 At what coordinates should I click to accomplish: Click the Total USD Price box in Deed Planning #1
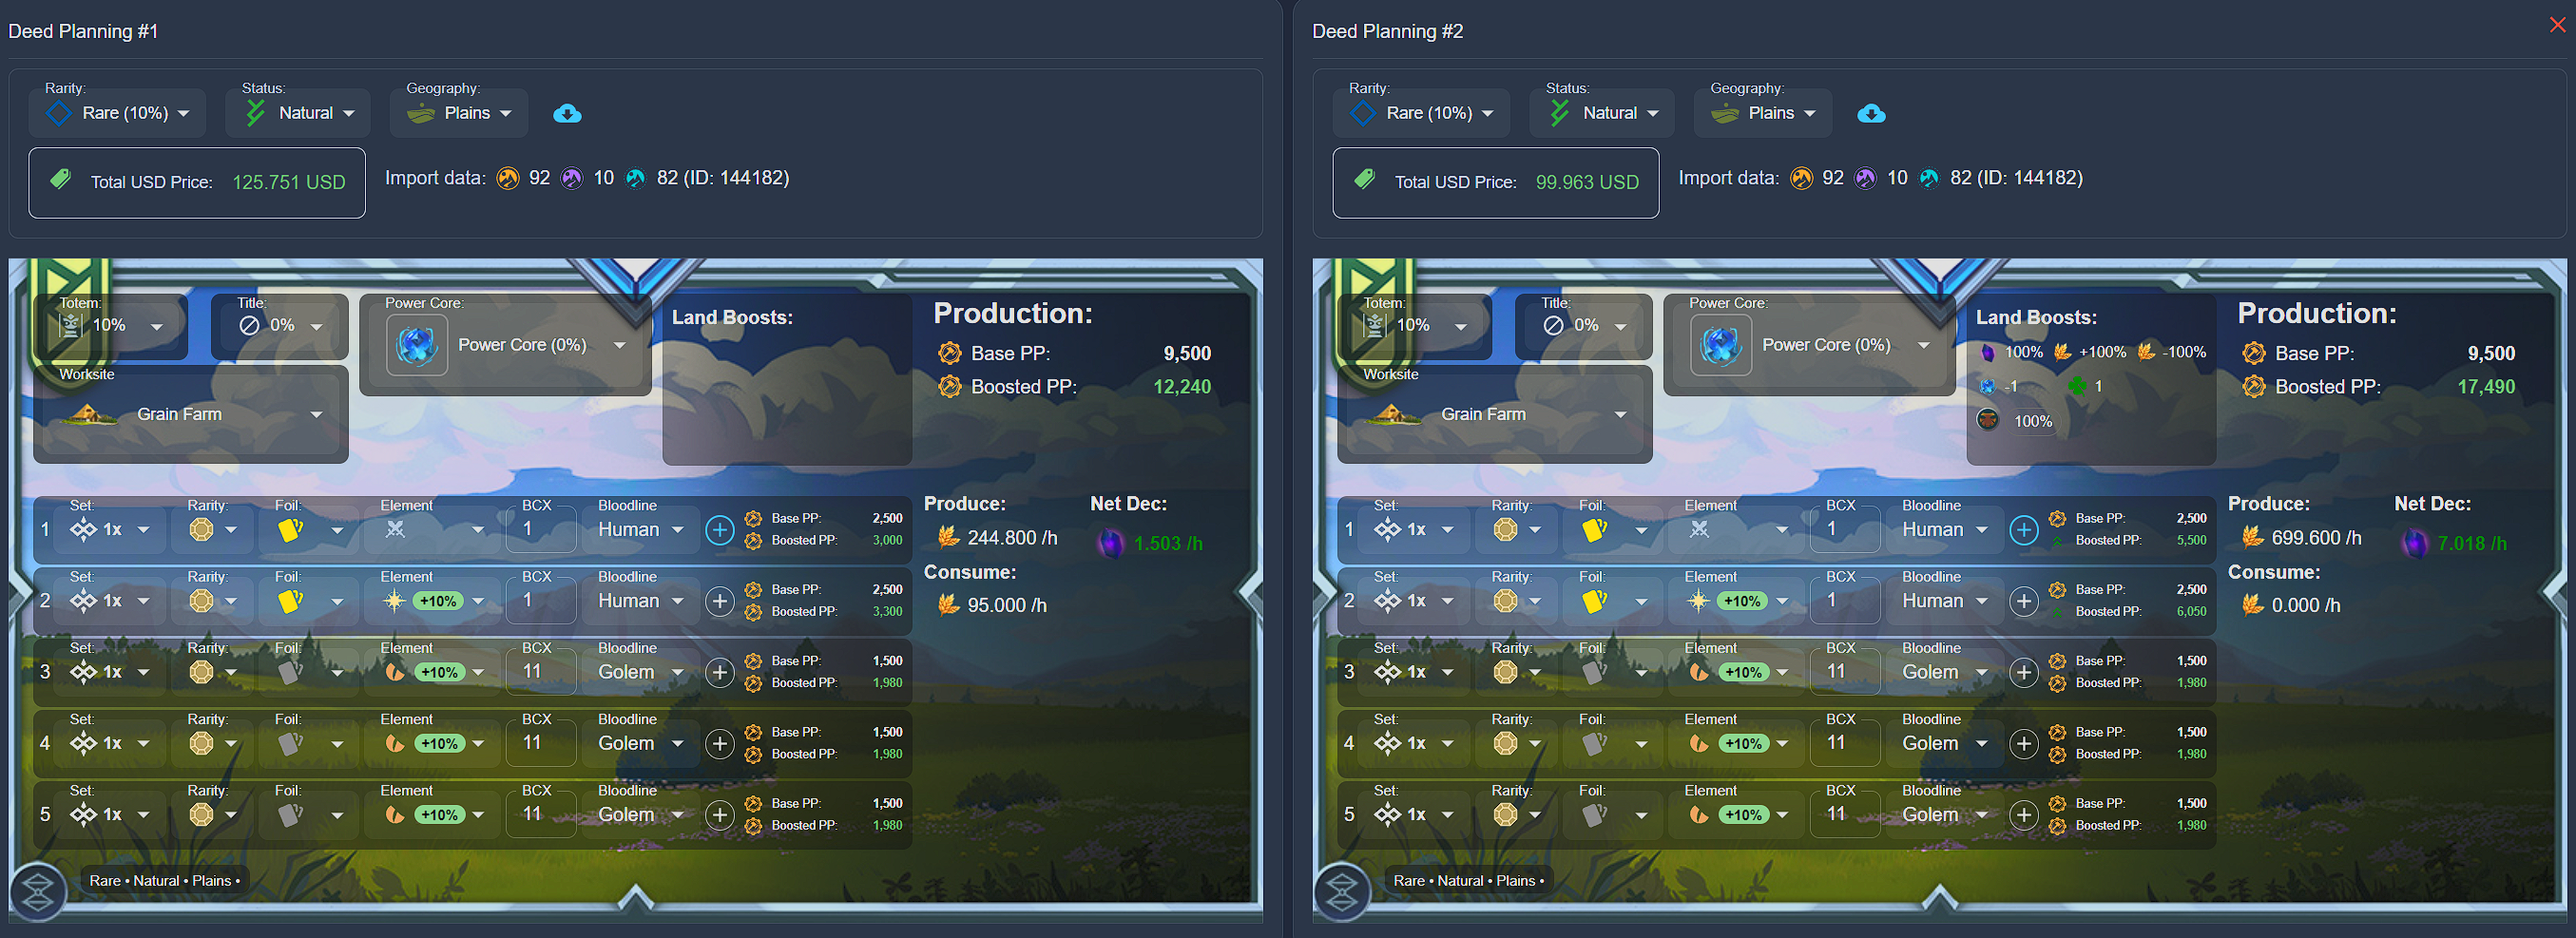[197, 182]
